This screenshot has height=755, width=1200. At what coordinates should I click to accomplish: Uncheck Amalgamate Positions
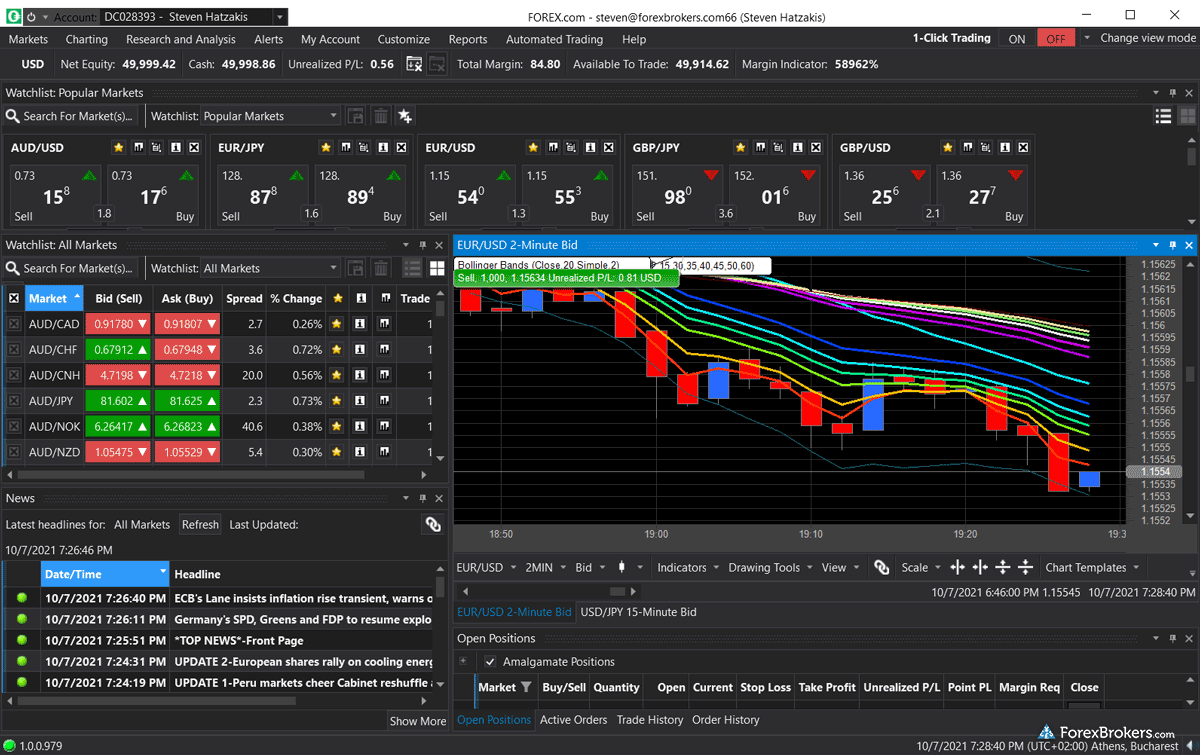click(x=489, y=661)
